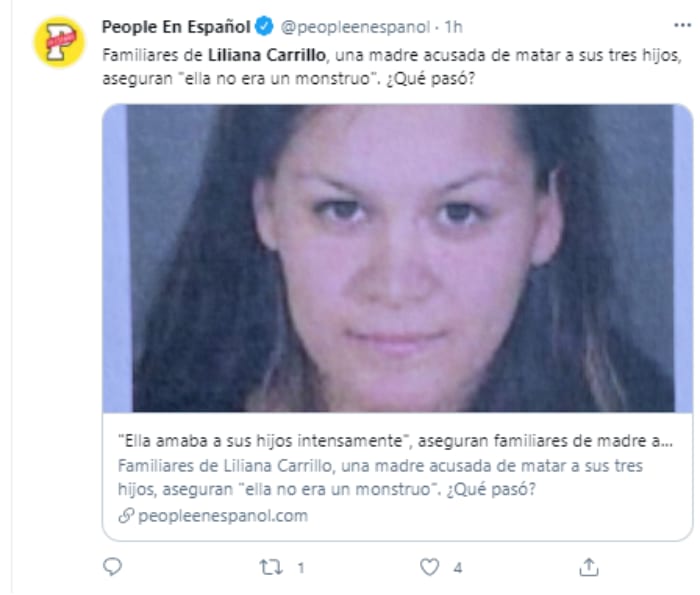The width and height of the screenshot is (700, 595).
Task: Open the peopleenespanol.com domain link
Action: (x=223, y=516)
